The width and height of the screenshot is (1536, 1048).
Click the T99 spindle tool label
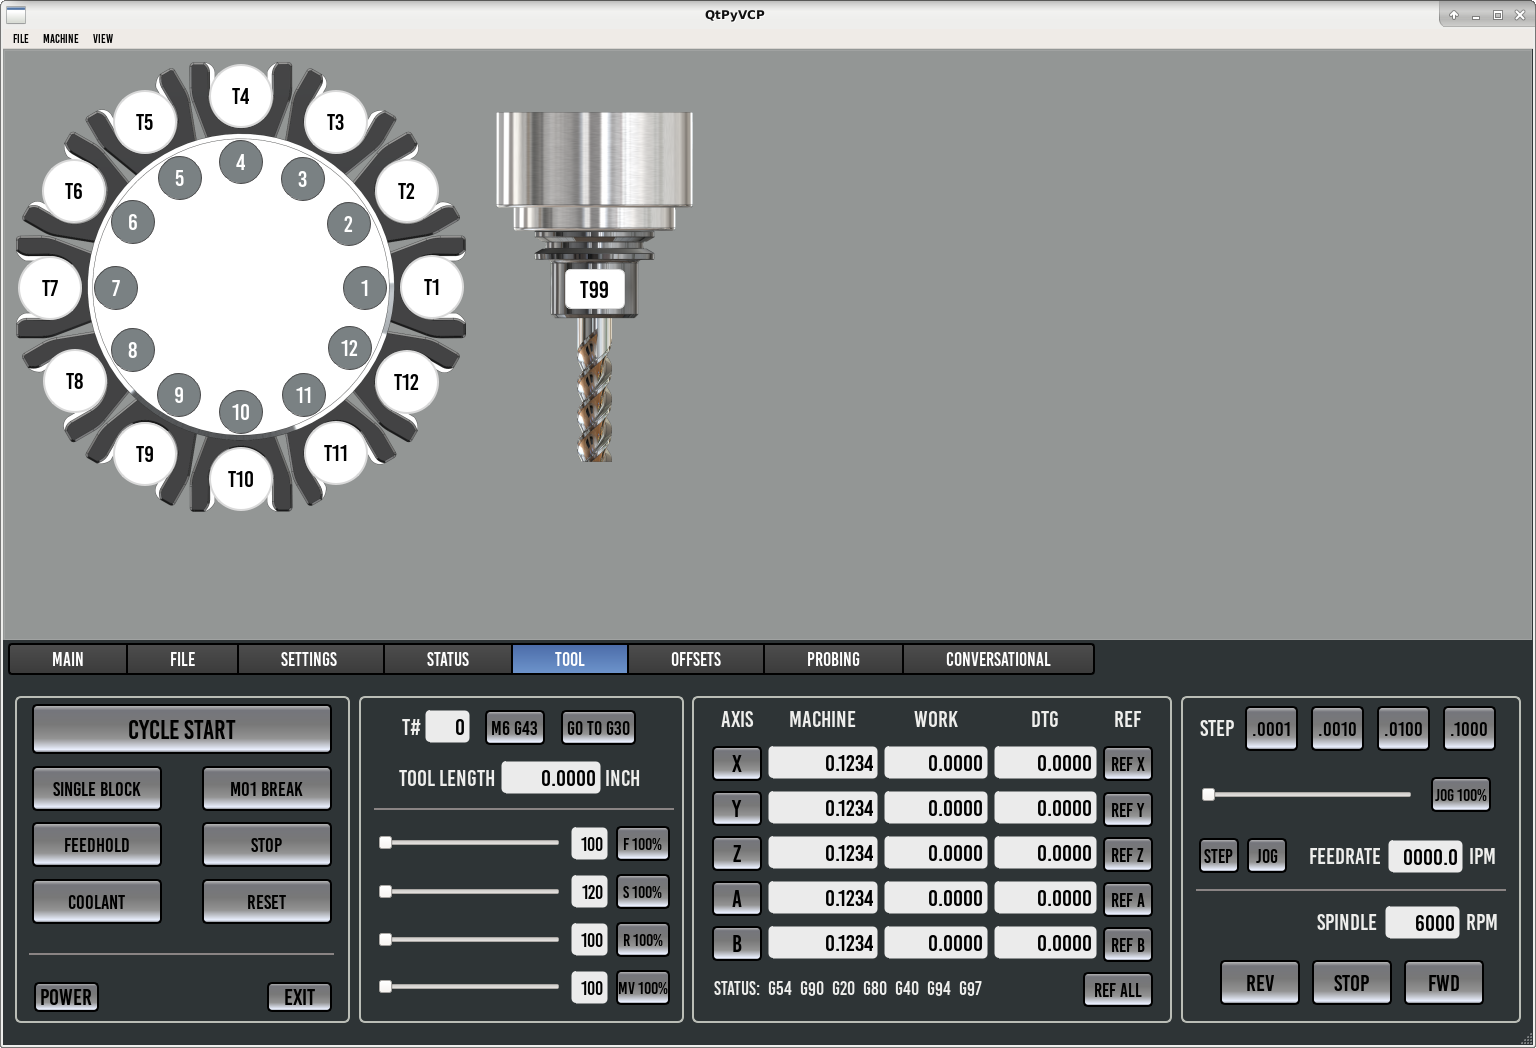[x=594, y=290]
